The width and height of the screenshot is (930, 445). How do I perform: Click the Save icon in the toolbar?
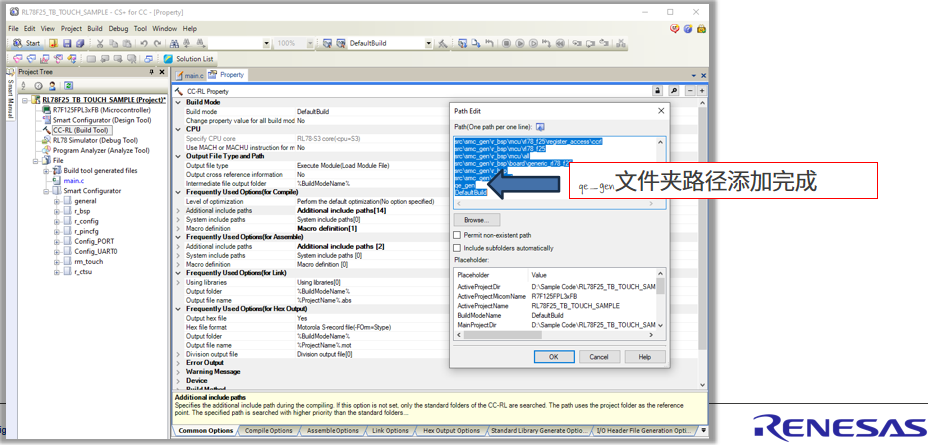[66, 43]
